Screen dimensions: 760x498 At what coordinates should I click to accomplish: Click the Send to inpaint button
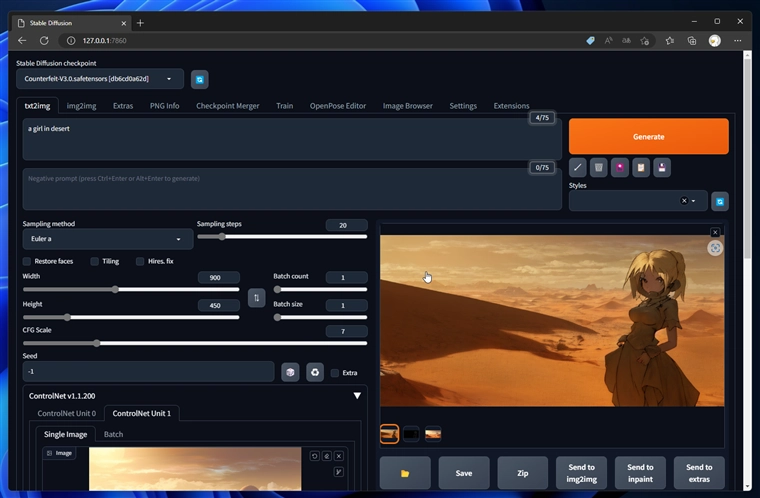point(640,472)
